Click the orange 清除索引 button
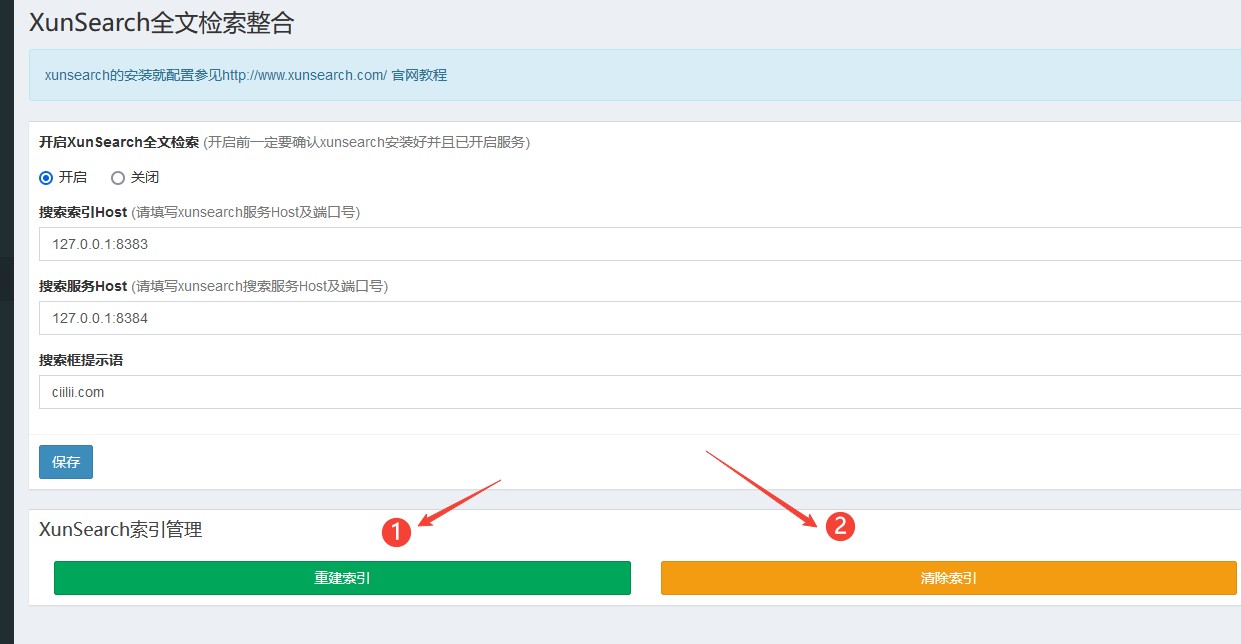 [947, 578]
